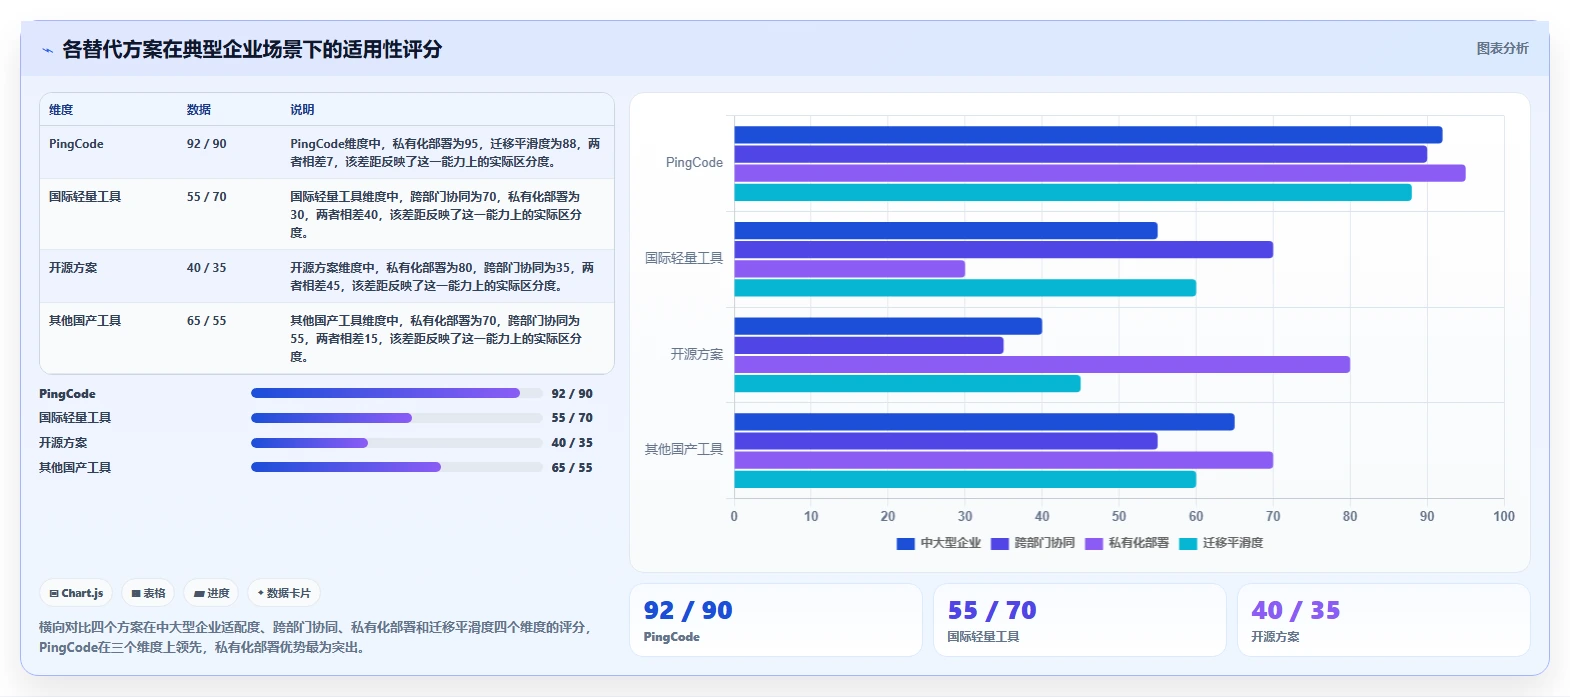
Task: Click 国际轻量工具's short purple 私有化部署 bar
Action: pos(850,269)
